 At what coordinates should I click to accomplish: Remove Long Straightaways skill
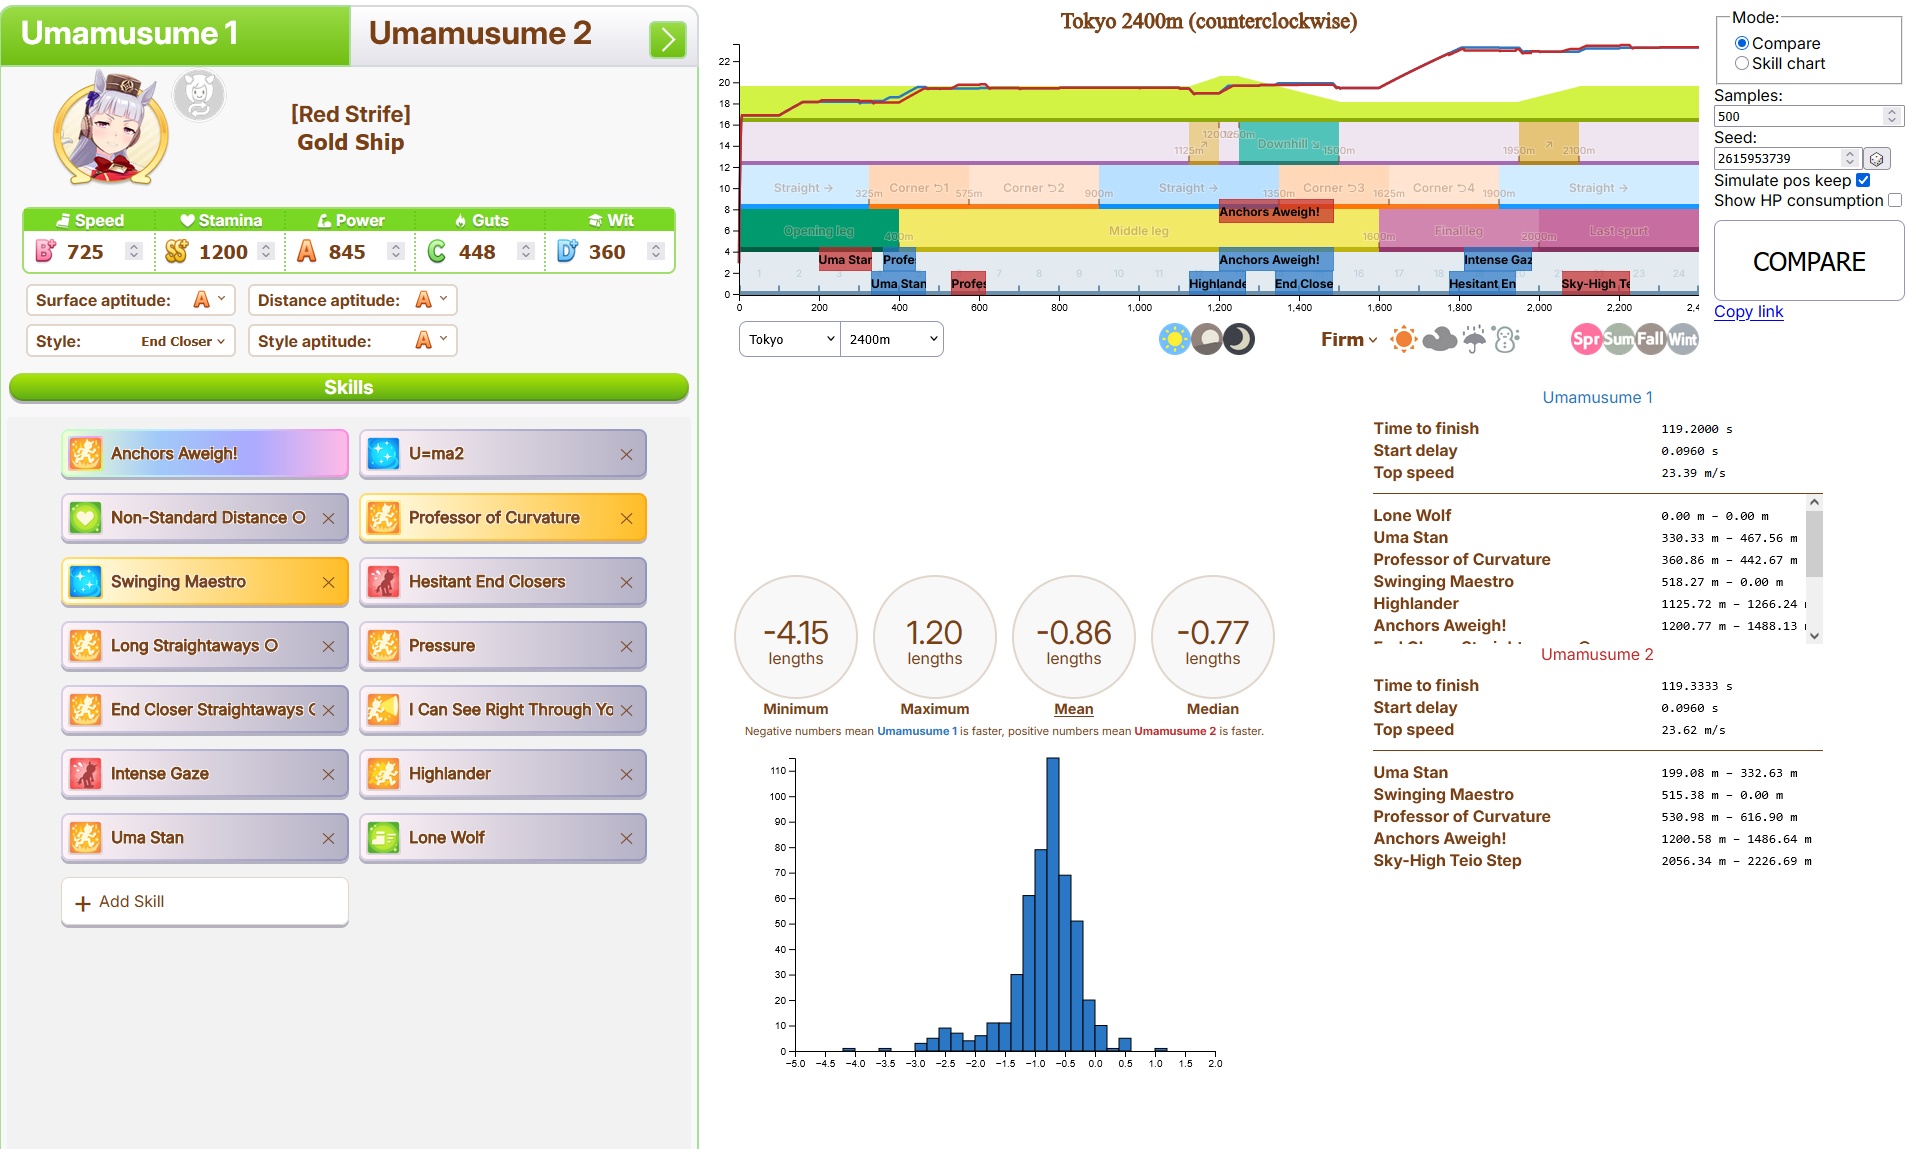(328, 646)
